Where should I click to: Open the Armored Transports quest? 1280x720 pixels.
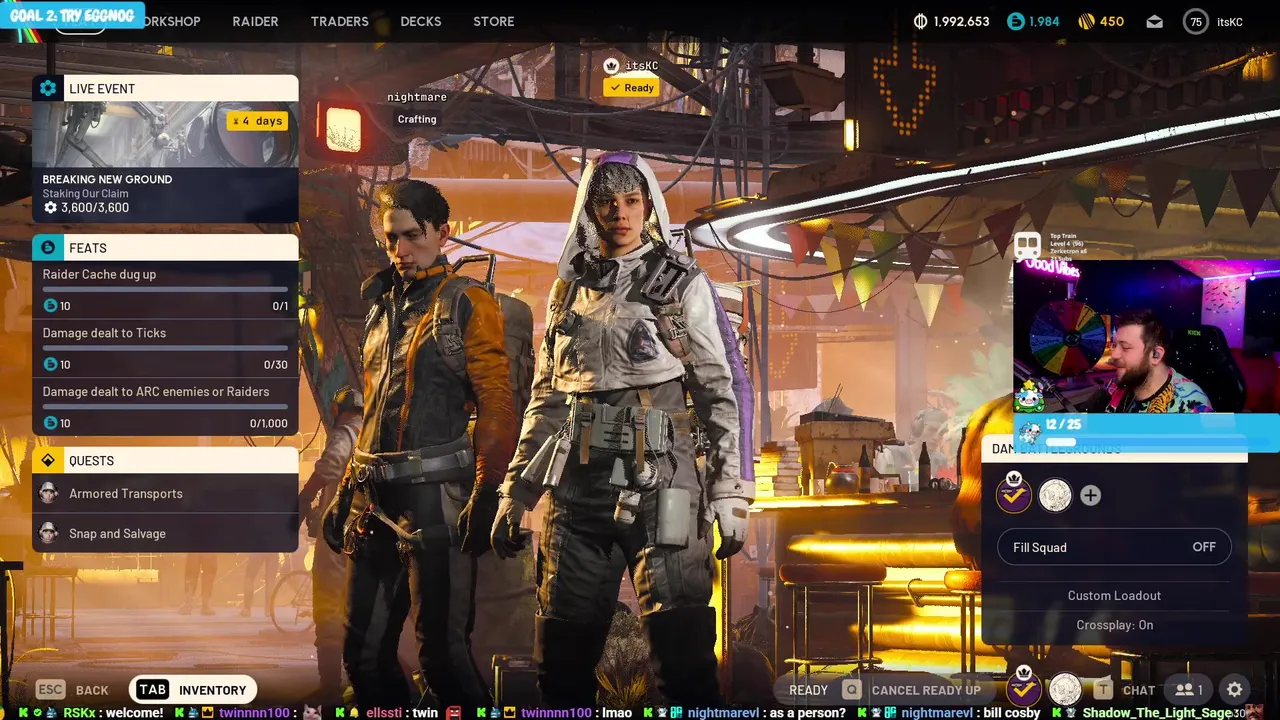165,493
